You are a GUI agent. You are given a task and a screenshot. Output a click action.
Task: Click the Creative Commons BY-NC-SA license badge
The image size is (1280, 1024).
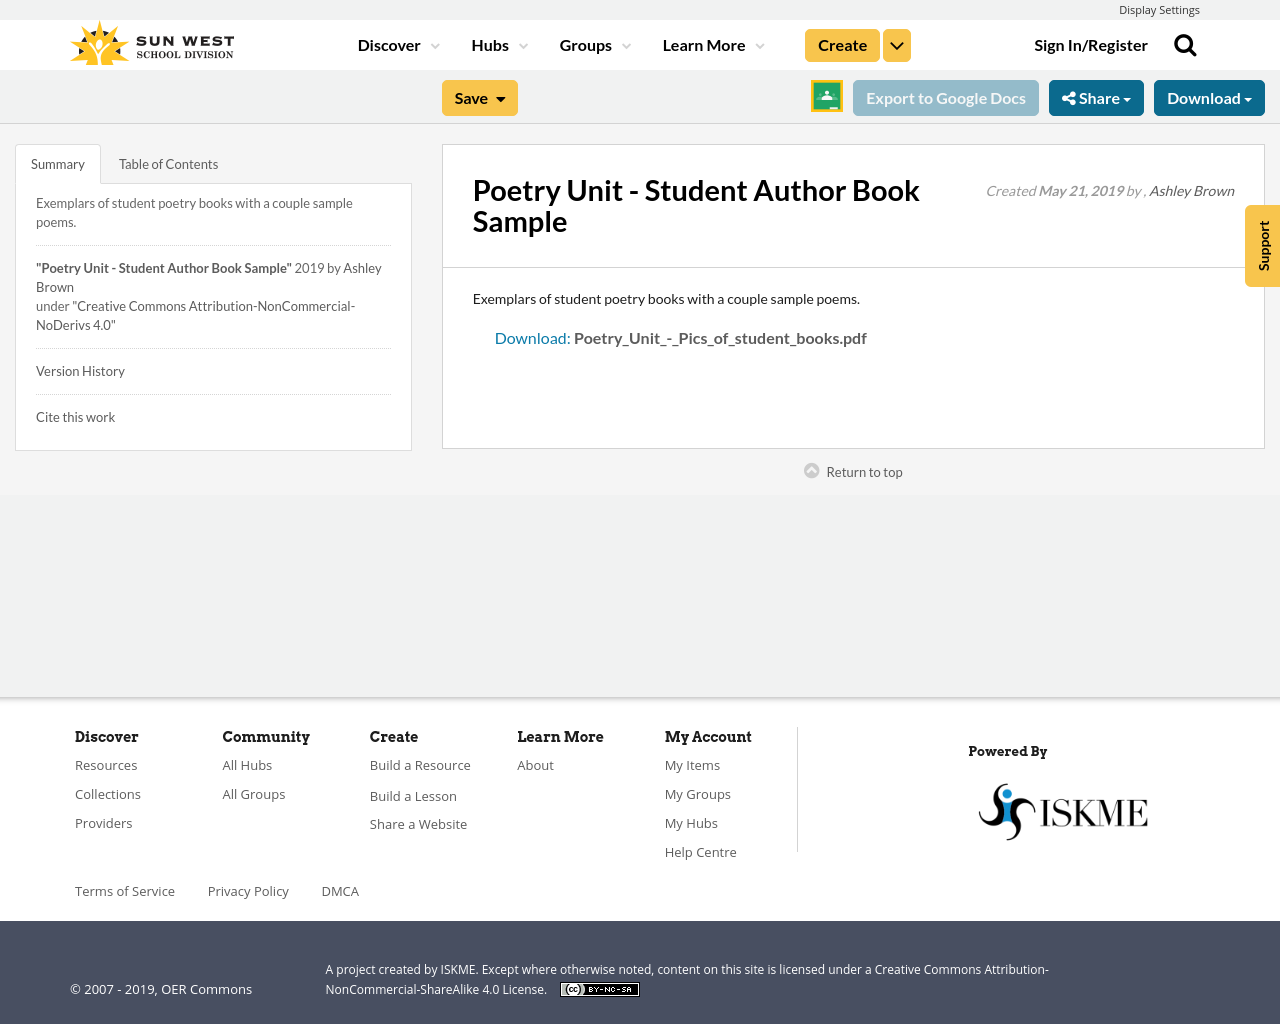599,988
